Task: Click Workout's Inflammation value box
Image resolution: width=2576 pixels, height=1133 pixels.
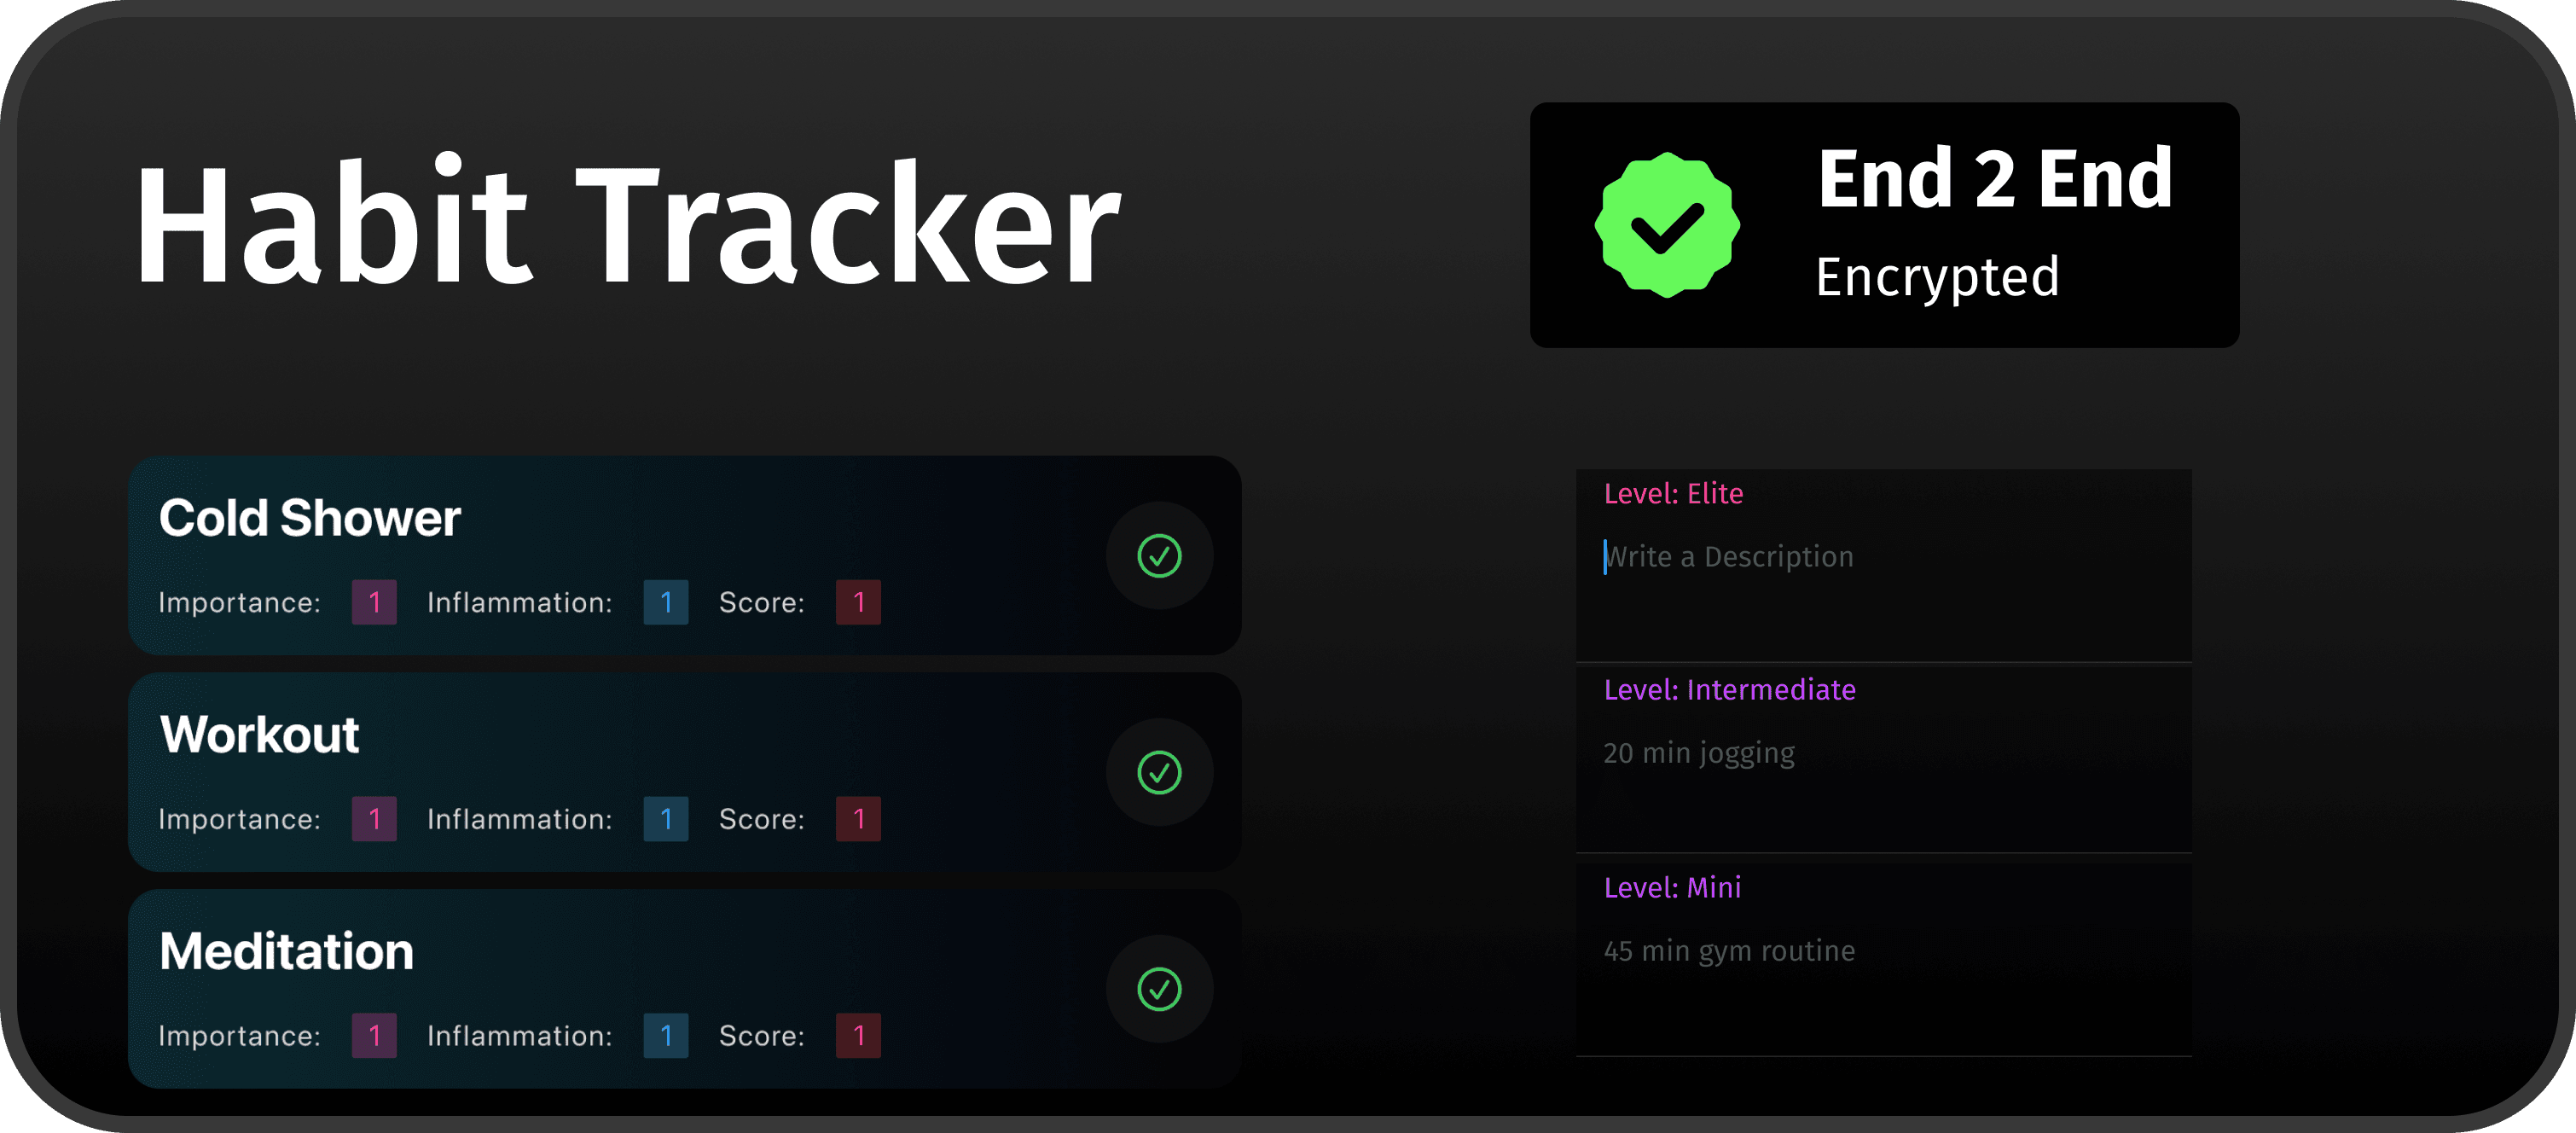Action: [x=666, y=819]
